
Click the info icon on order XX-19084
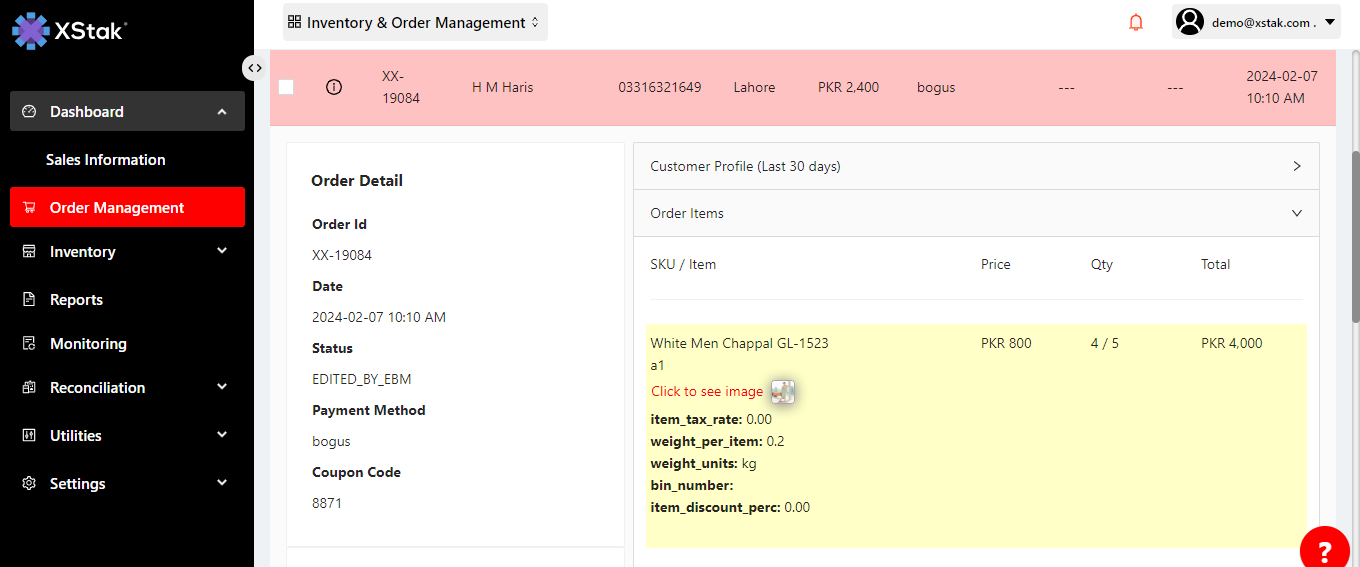(334, 87)
